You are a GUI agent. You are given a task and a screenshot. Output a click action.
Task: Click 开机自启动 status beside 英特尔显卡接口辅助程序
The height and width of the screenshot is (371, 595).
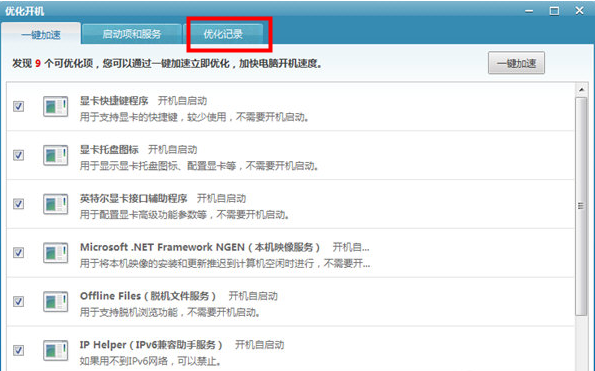[x=221, y=198]
